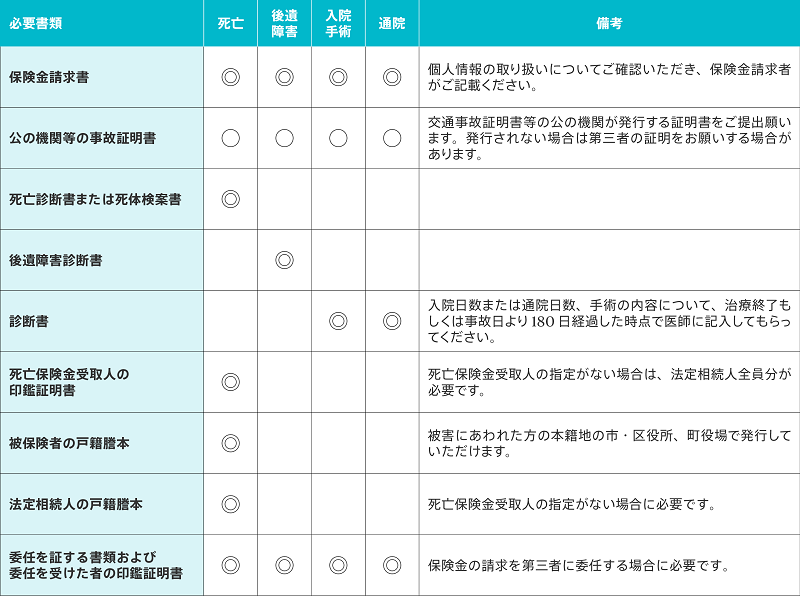
Task: Click circle for 公の機関等の事故証明書 under 後遺障害
Action: tap(284, 138)
